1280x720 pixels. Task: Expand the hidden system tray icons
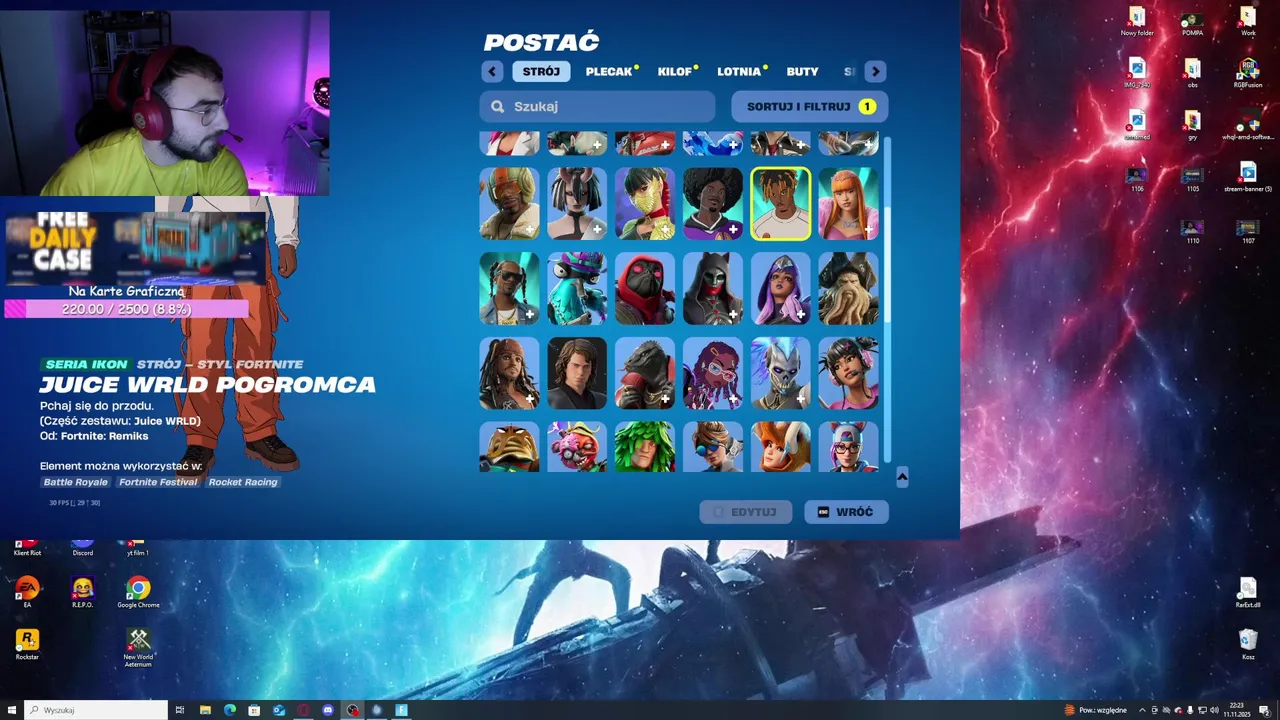coord(1142,710)
